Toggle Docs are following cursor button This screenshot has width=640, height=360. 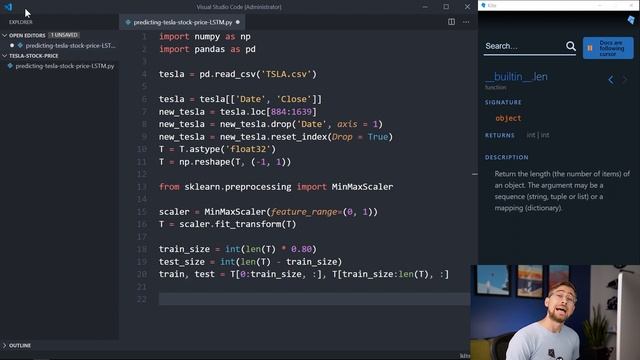(x=608, y=48)
